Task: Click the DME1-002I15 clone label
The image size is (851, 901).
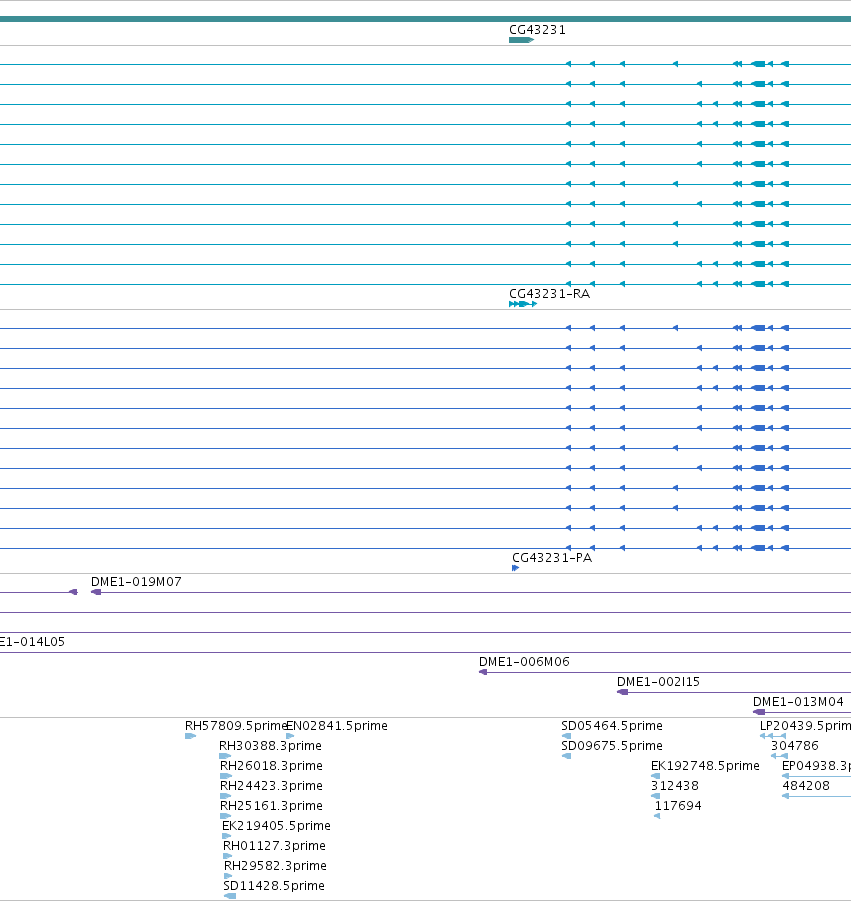Action: tap(658, 682)
